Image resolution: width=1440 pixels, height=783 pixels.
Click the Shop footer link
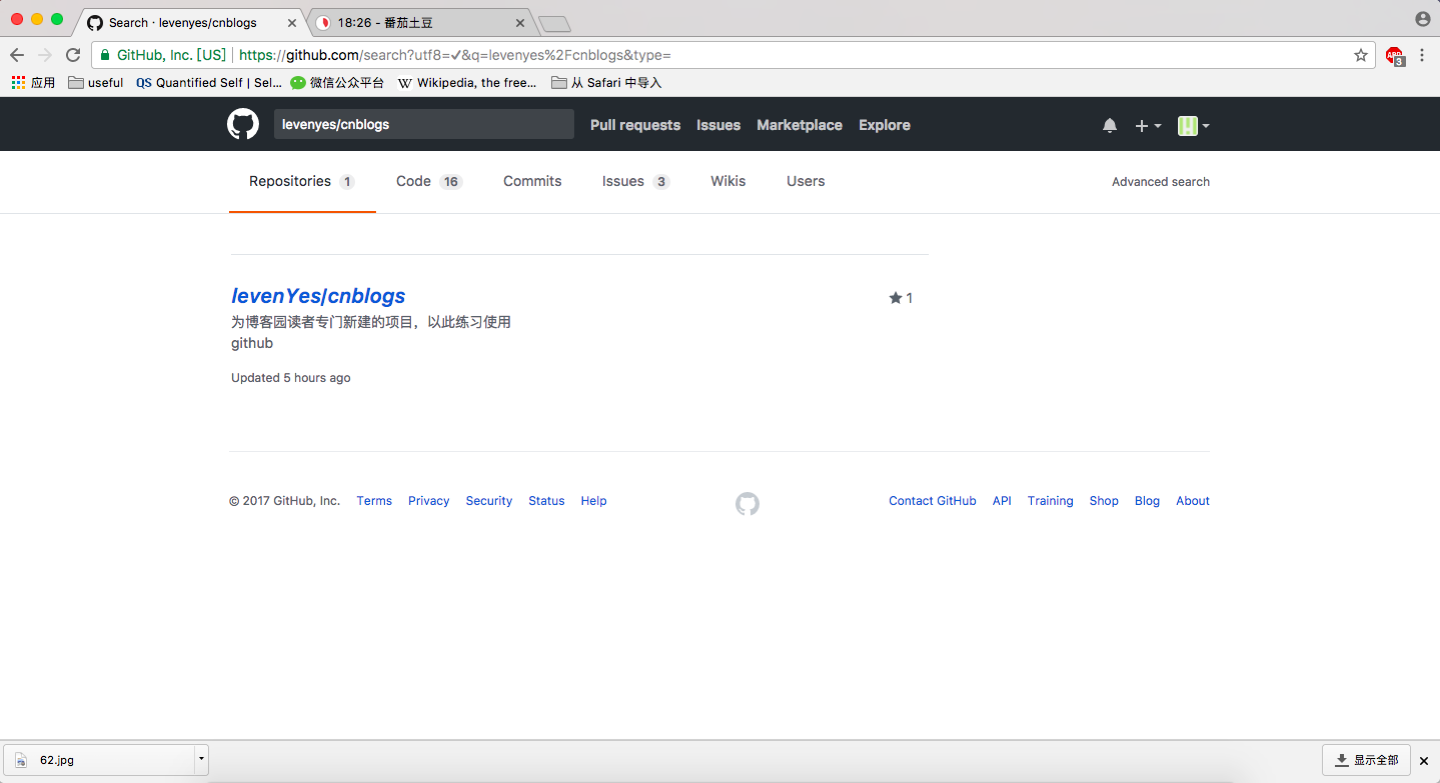1104,501
